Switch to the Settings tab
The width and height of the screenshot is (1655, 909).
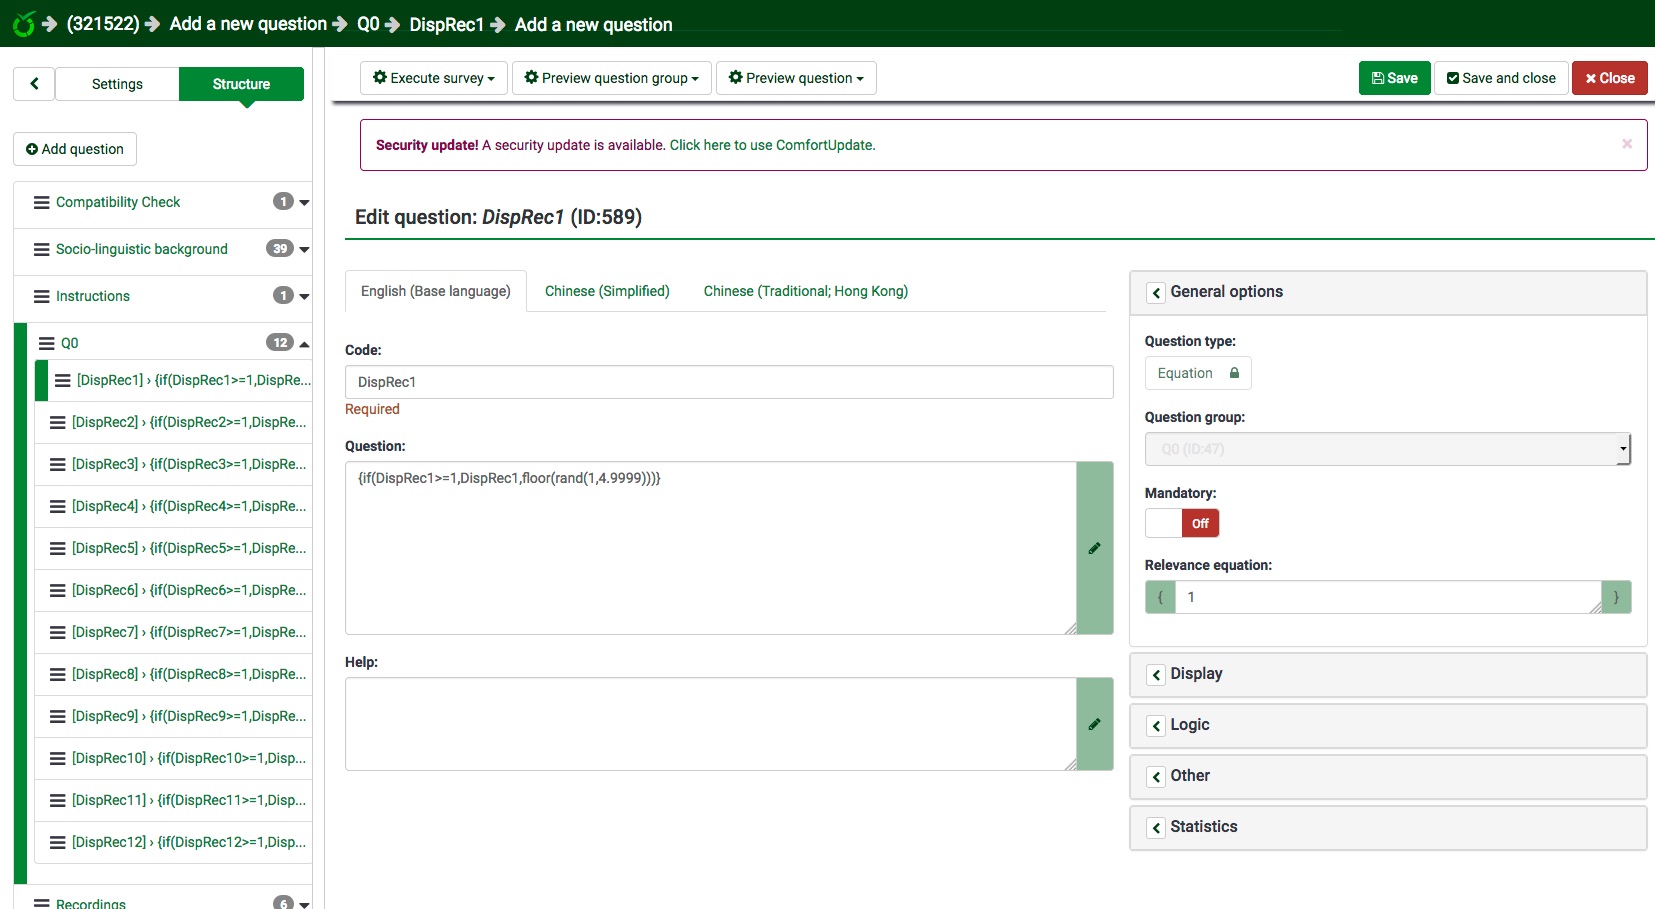point(117,84)
